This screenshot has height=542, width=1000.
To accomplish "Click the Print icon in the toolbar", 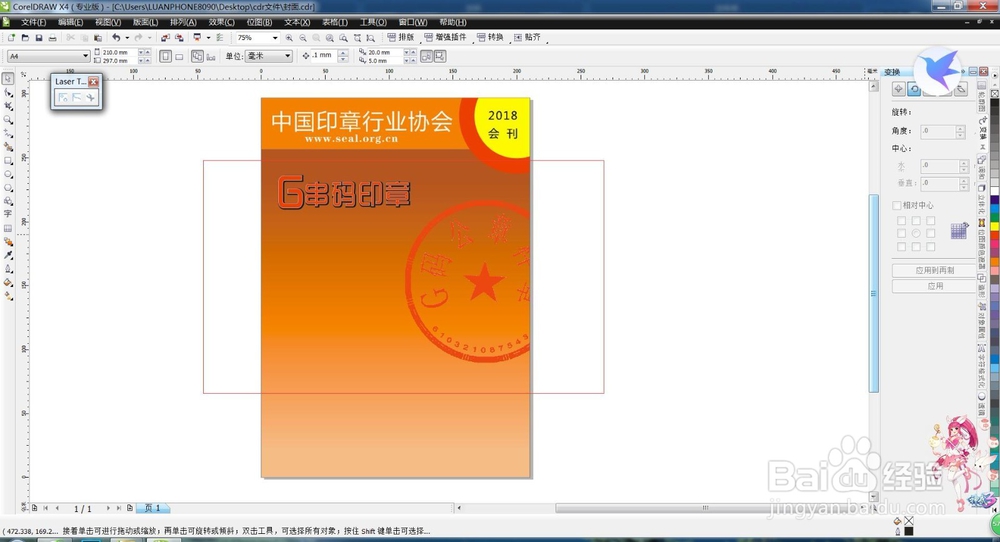I will (x=52, y=38).
